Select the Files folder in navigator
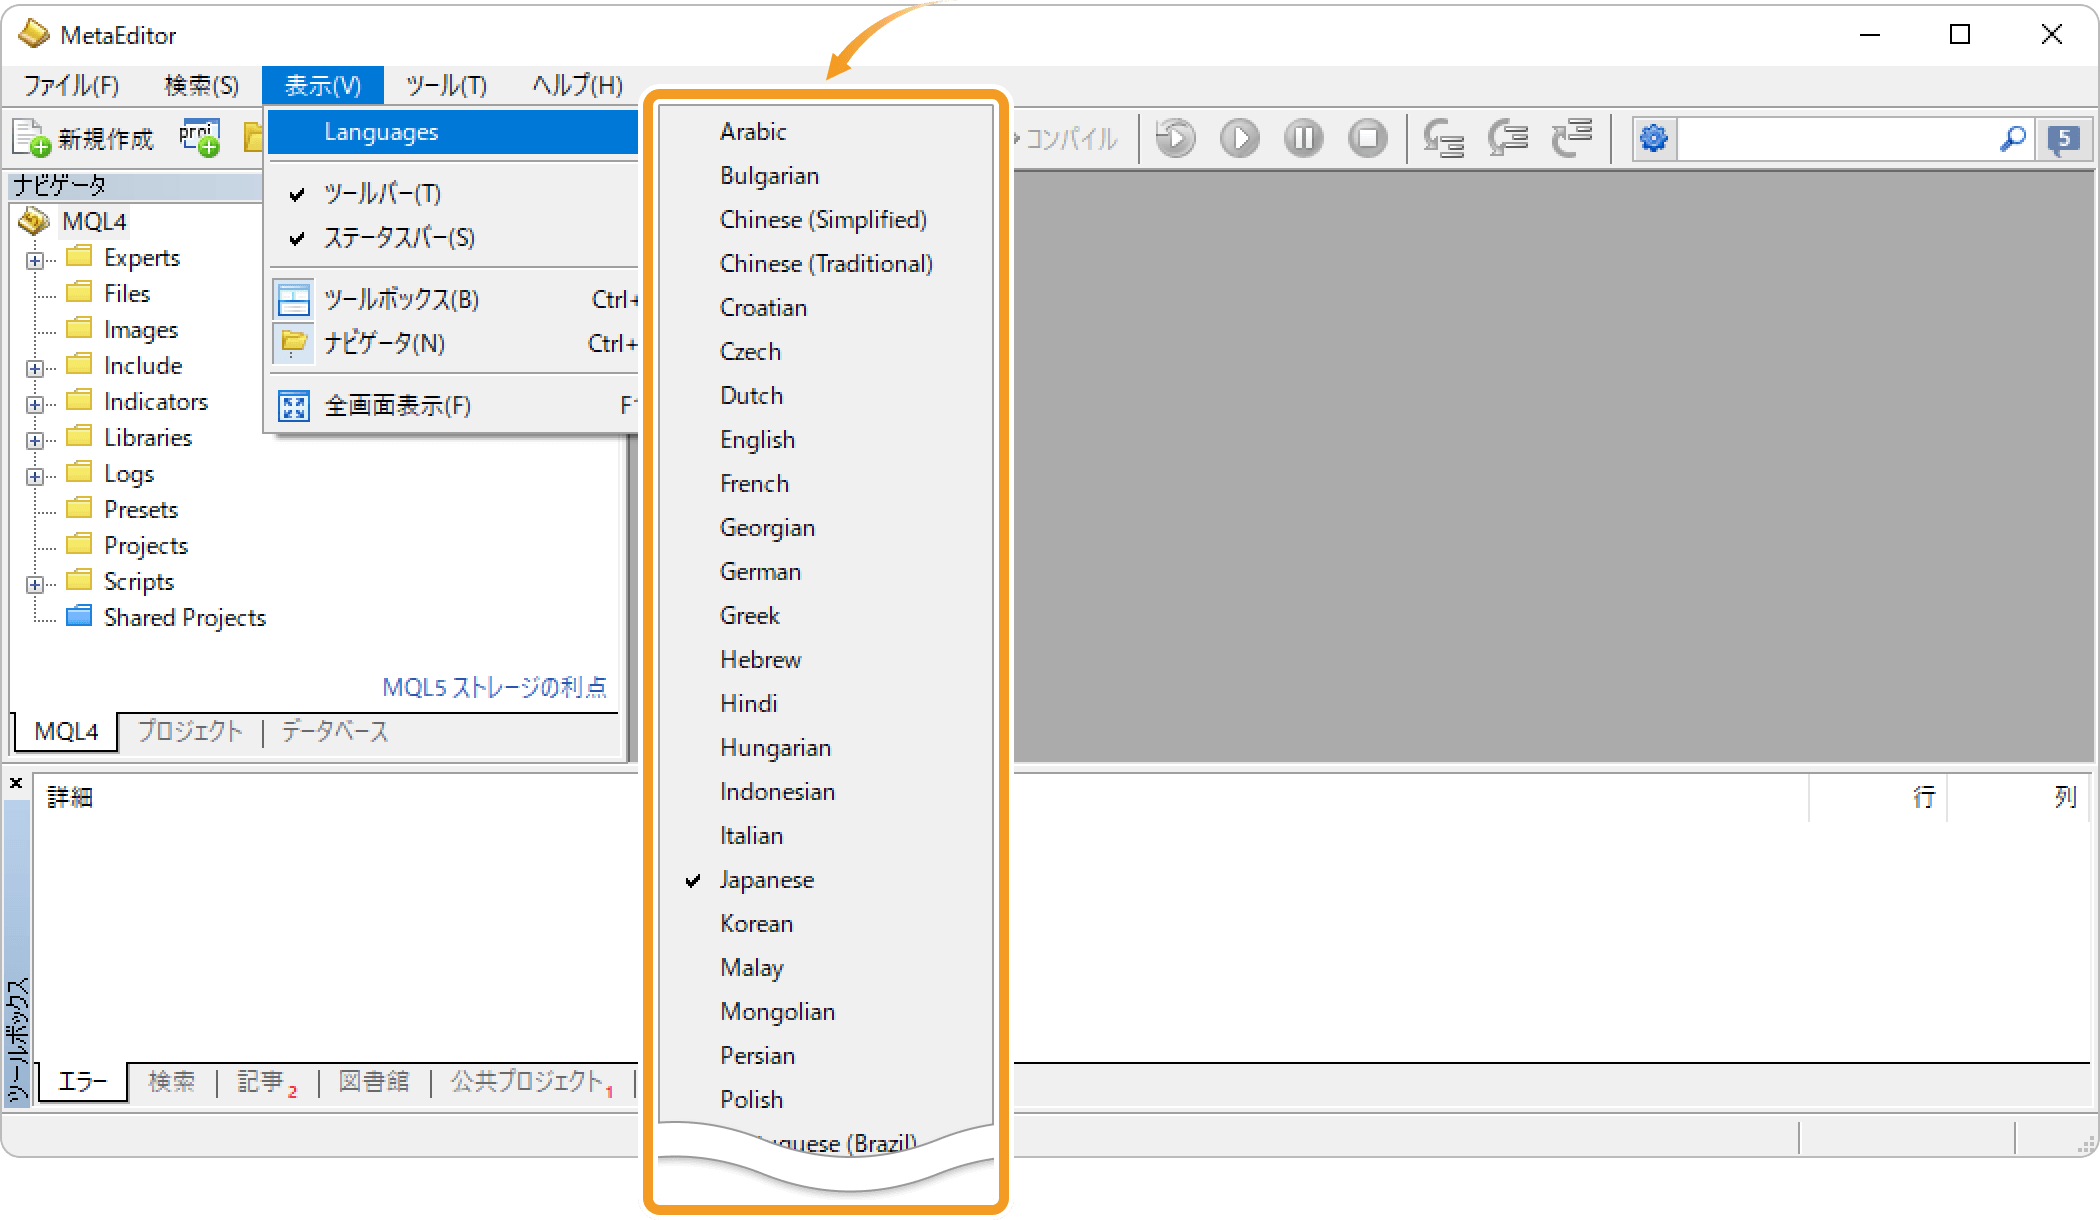This screenshot has width=2100, height=1220. (127, 293)
